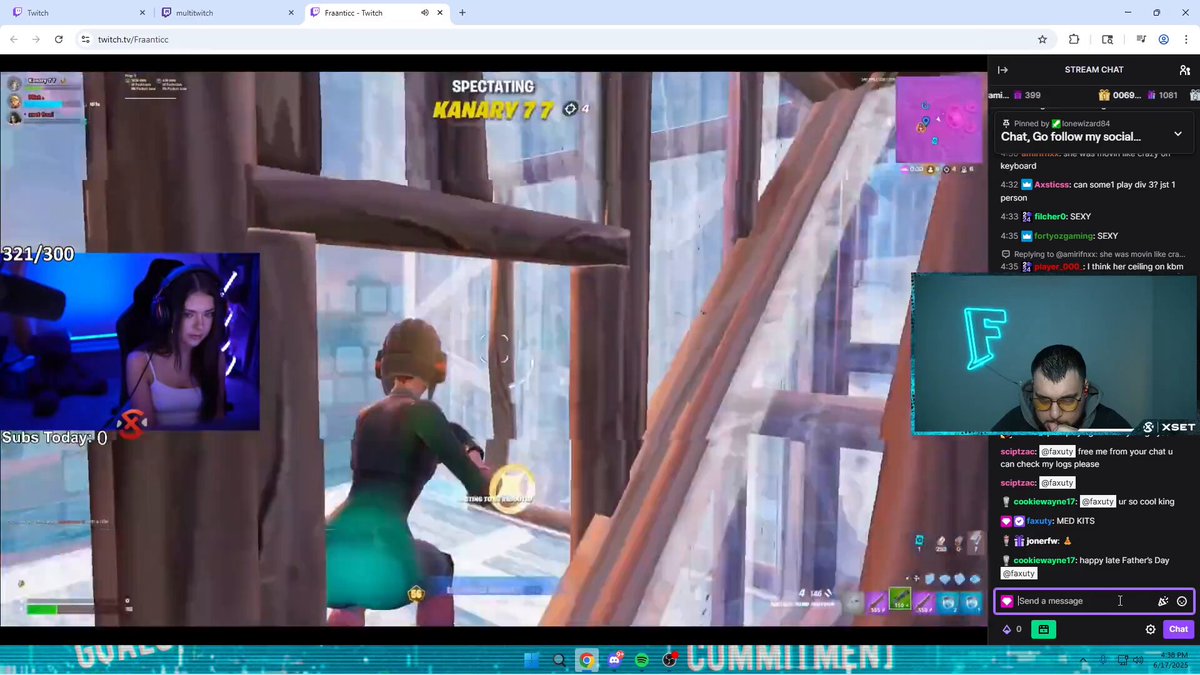Screen dimensions: 1200x675
Task: Open the emote picker in chat input
Action: [x=1182, y=601]
